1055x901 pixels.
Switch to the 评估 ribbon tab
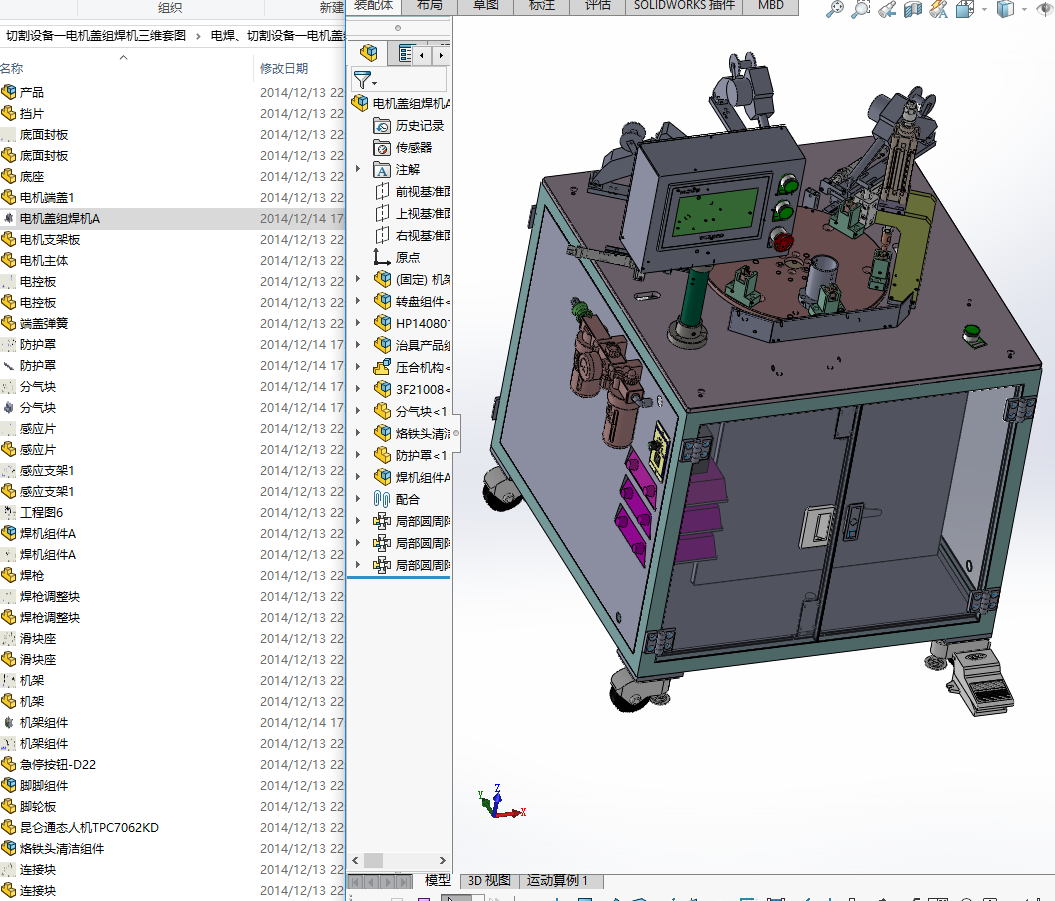597,6
